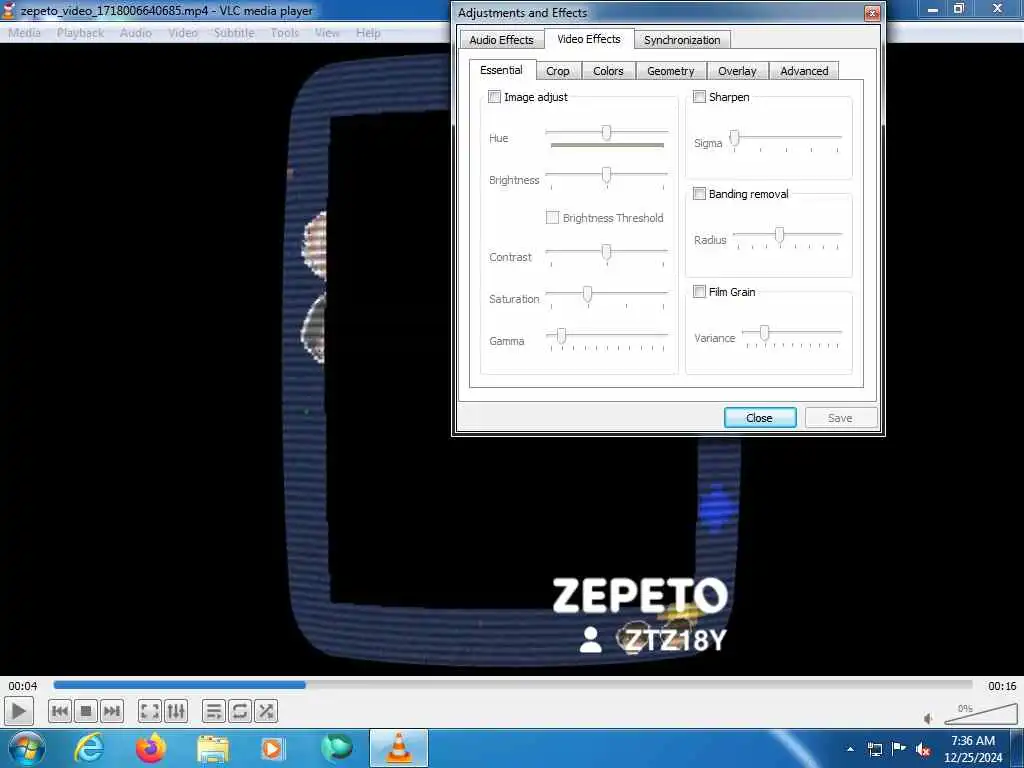Image resolution: width=1024 pixels, height=768 pixels.
Task: Jump to previous media track
Action: (x=59, y=711)
